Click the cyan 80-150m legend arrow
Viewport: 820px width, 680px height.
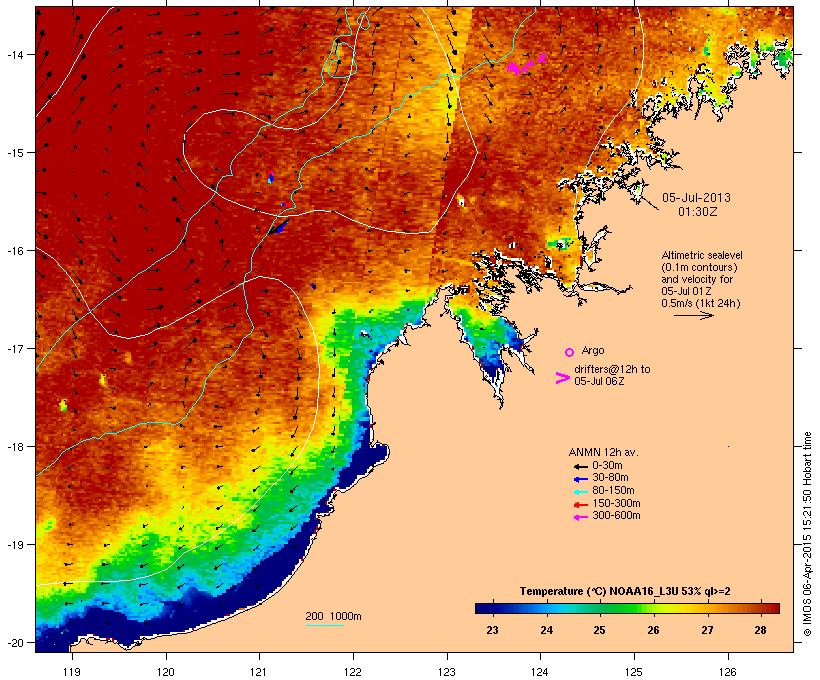click(x=580, y=492)
